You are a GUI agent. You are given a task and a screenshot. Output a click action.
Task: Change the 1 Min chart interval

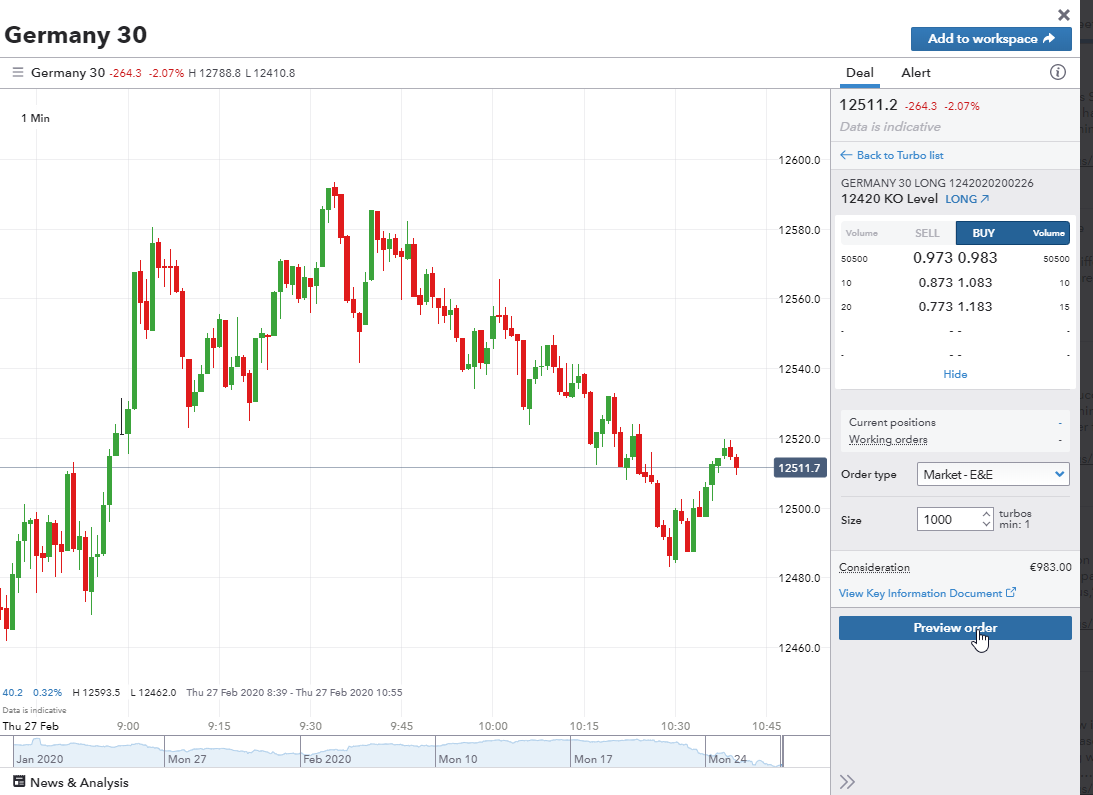pyautogui.click(x=36, y=118)
